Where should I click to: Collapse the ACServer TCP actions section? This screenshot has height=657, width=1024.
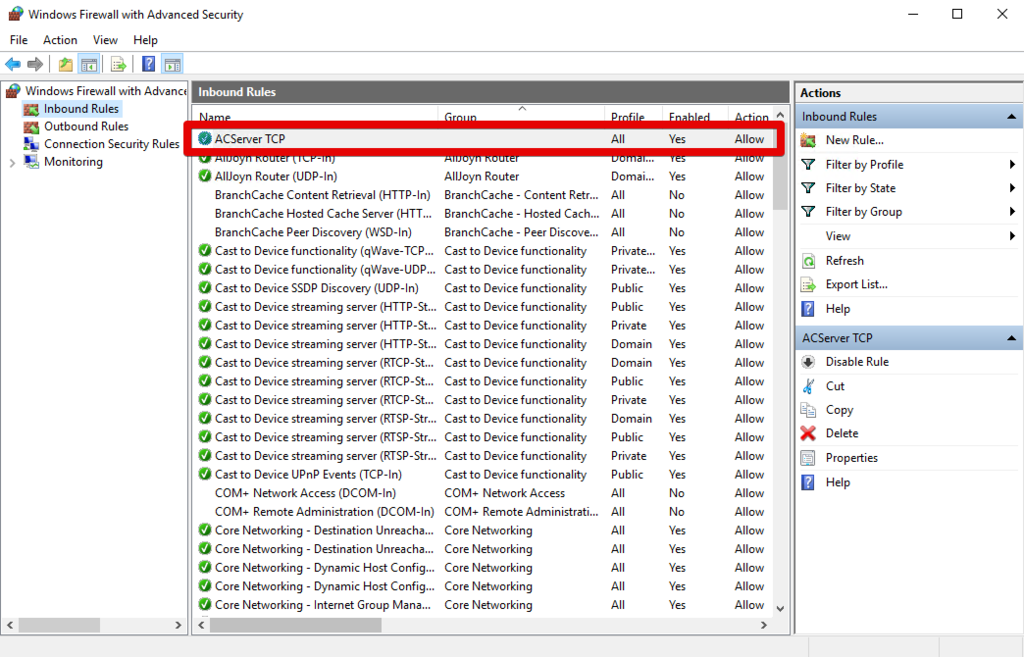(x=1011, y=338)
